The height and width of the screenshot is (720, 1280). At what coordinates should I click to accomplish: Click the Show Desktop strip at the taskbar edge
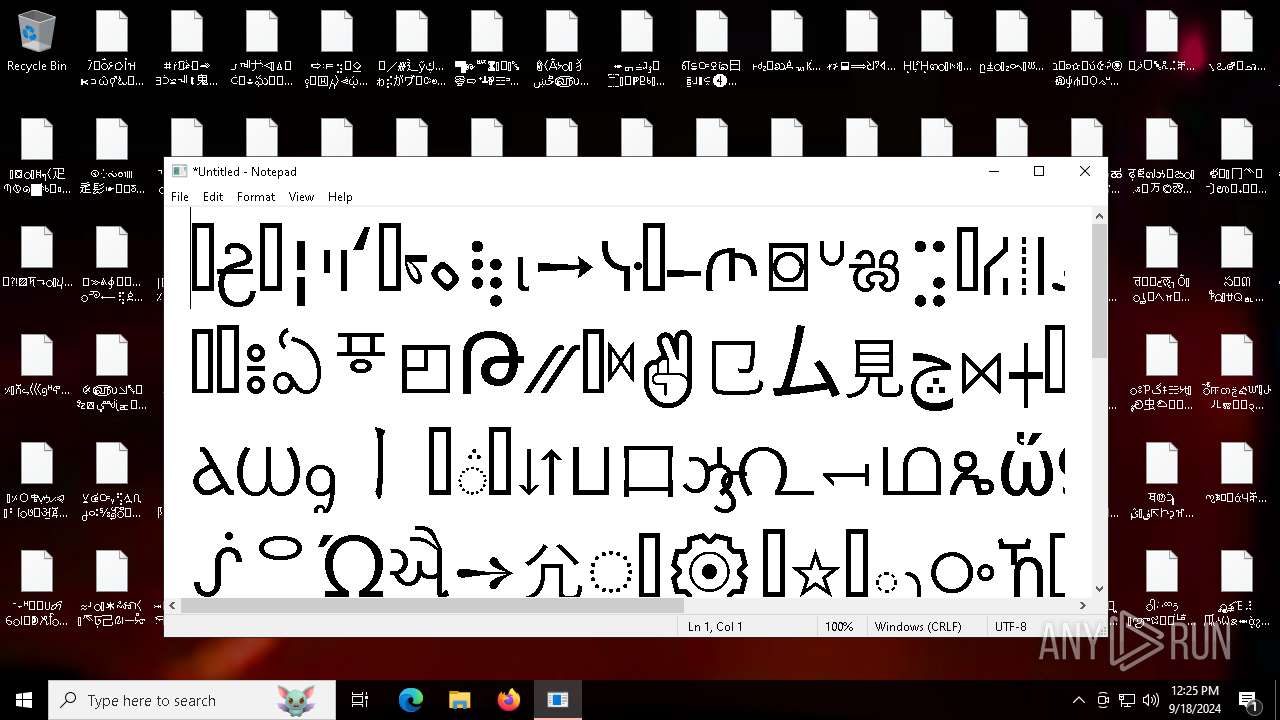point(1277,700)
